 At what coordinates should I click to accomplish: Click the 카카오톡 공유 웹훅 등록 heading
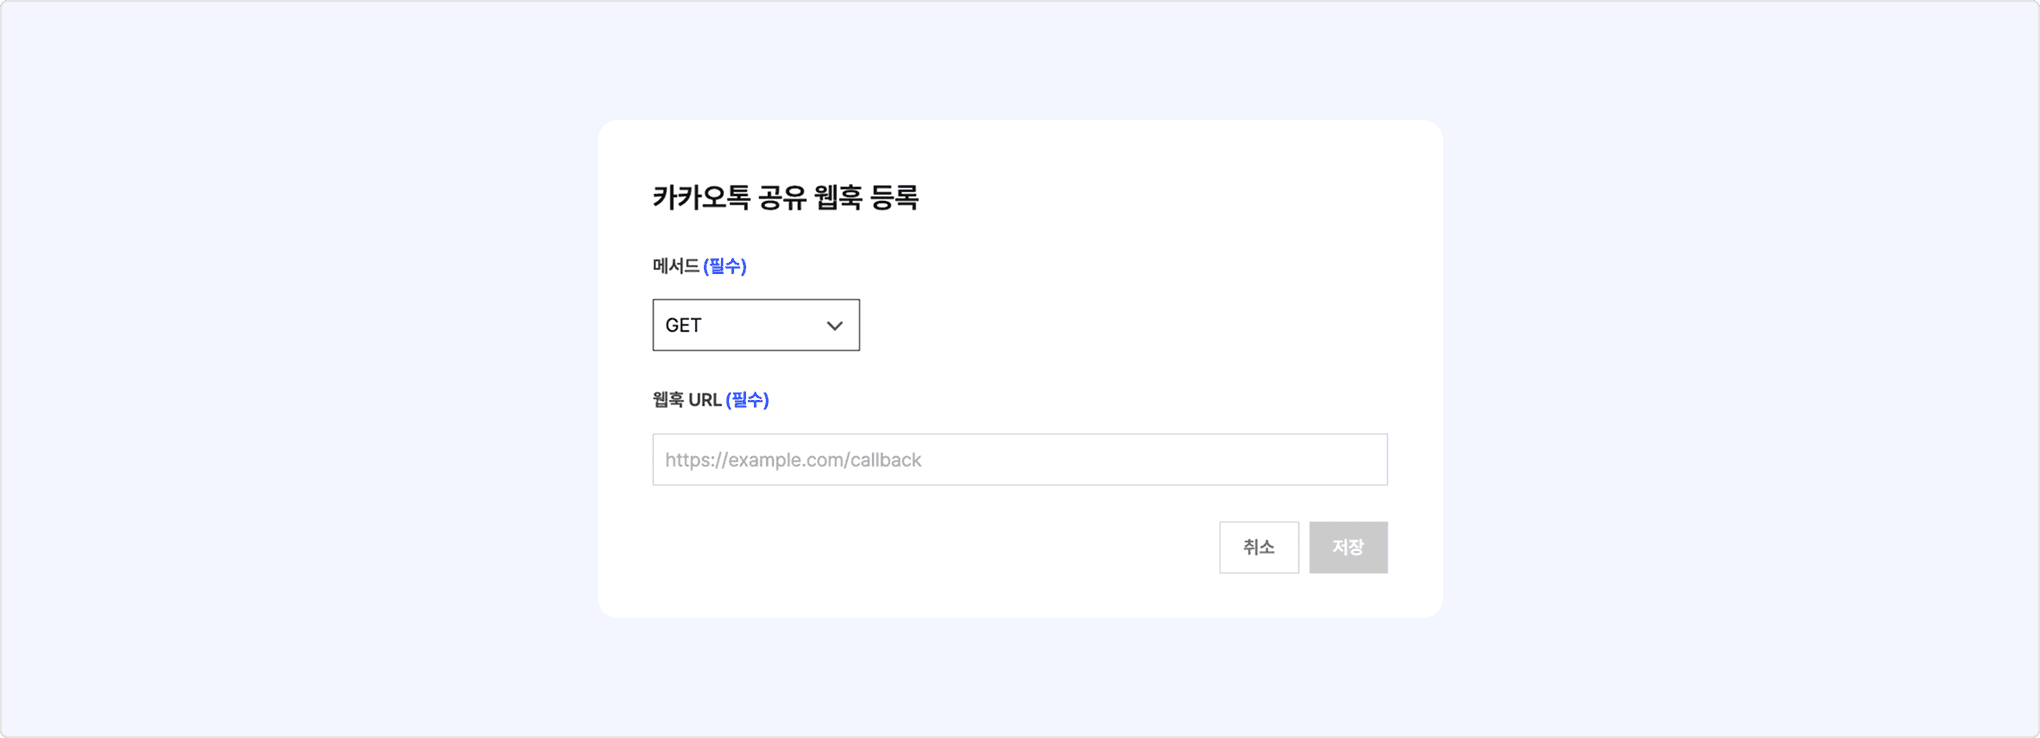point(785,198)
